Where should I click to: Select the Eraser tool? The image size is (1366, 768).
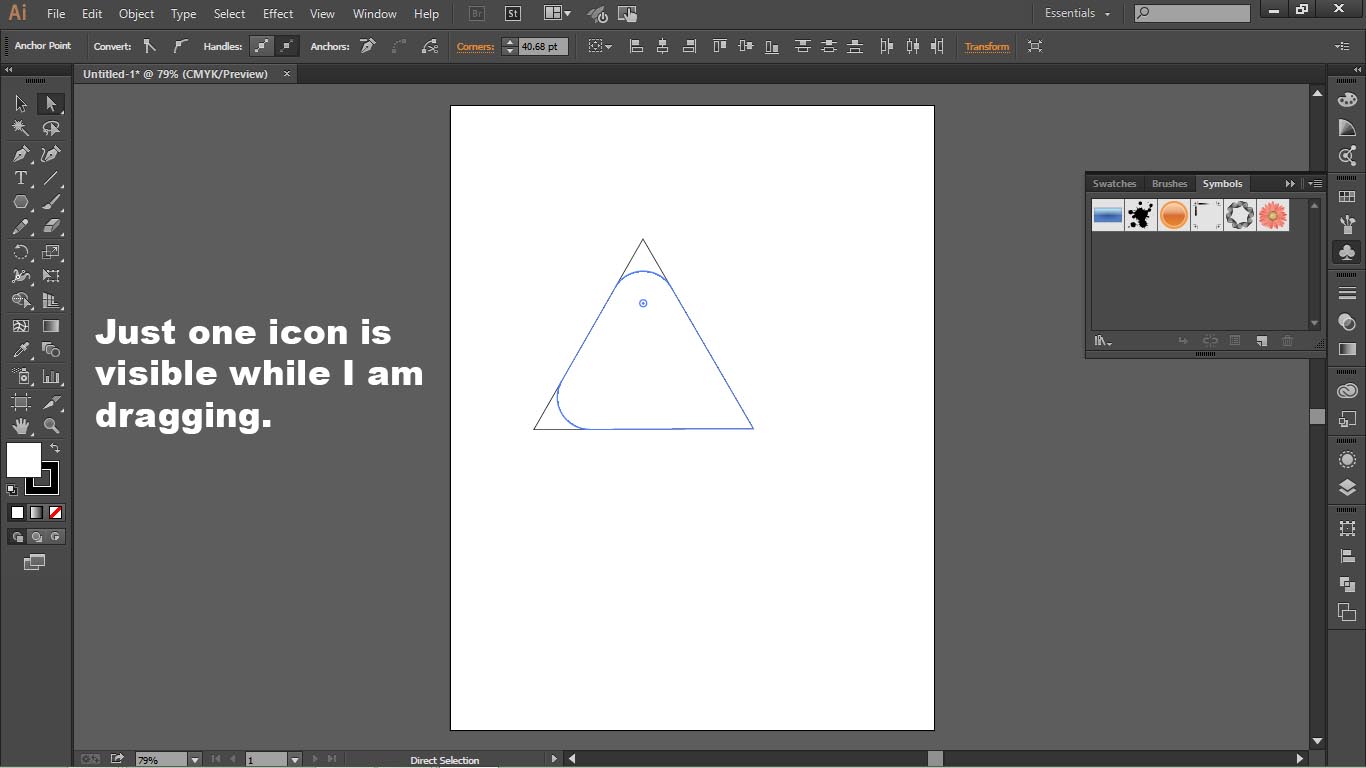tap(51, 227)
